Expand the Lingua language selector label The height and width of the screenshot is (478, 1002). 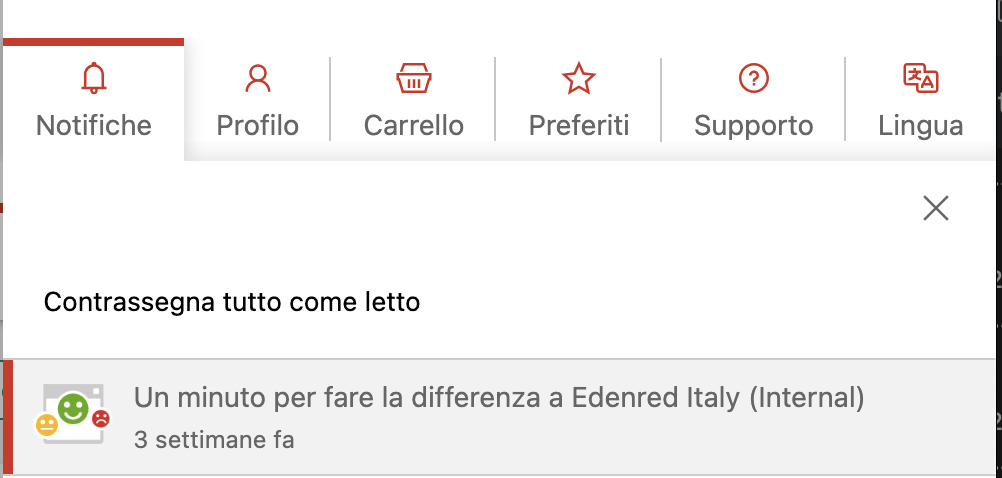pyautogui.click(x=920, y=126)
